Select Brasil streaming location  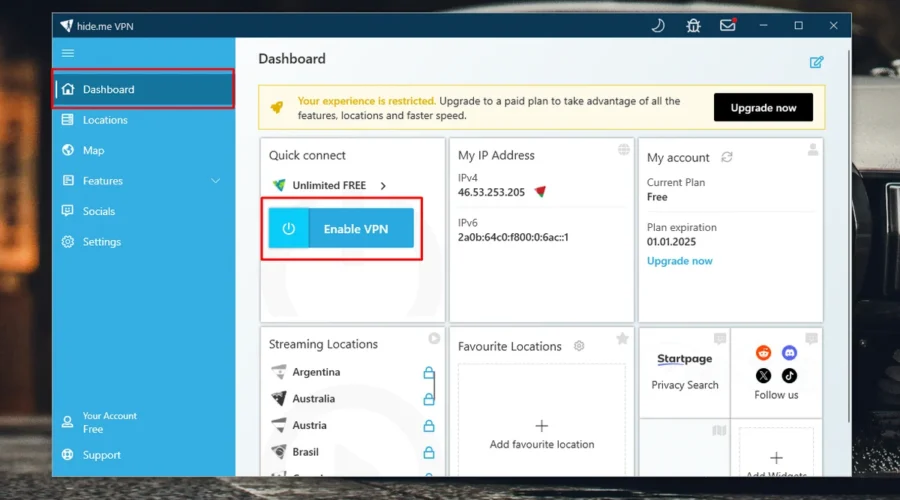pyautogui.click(x=305, y=452)
